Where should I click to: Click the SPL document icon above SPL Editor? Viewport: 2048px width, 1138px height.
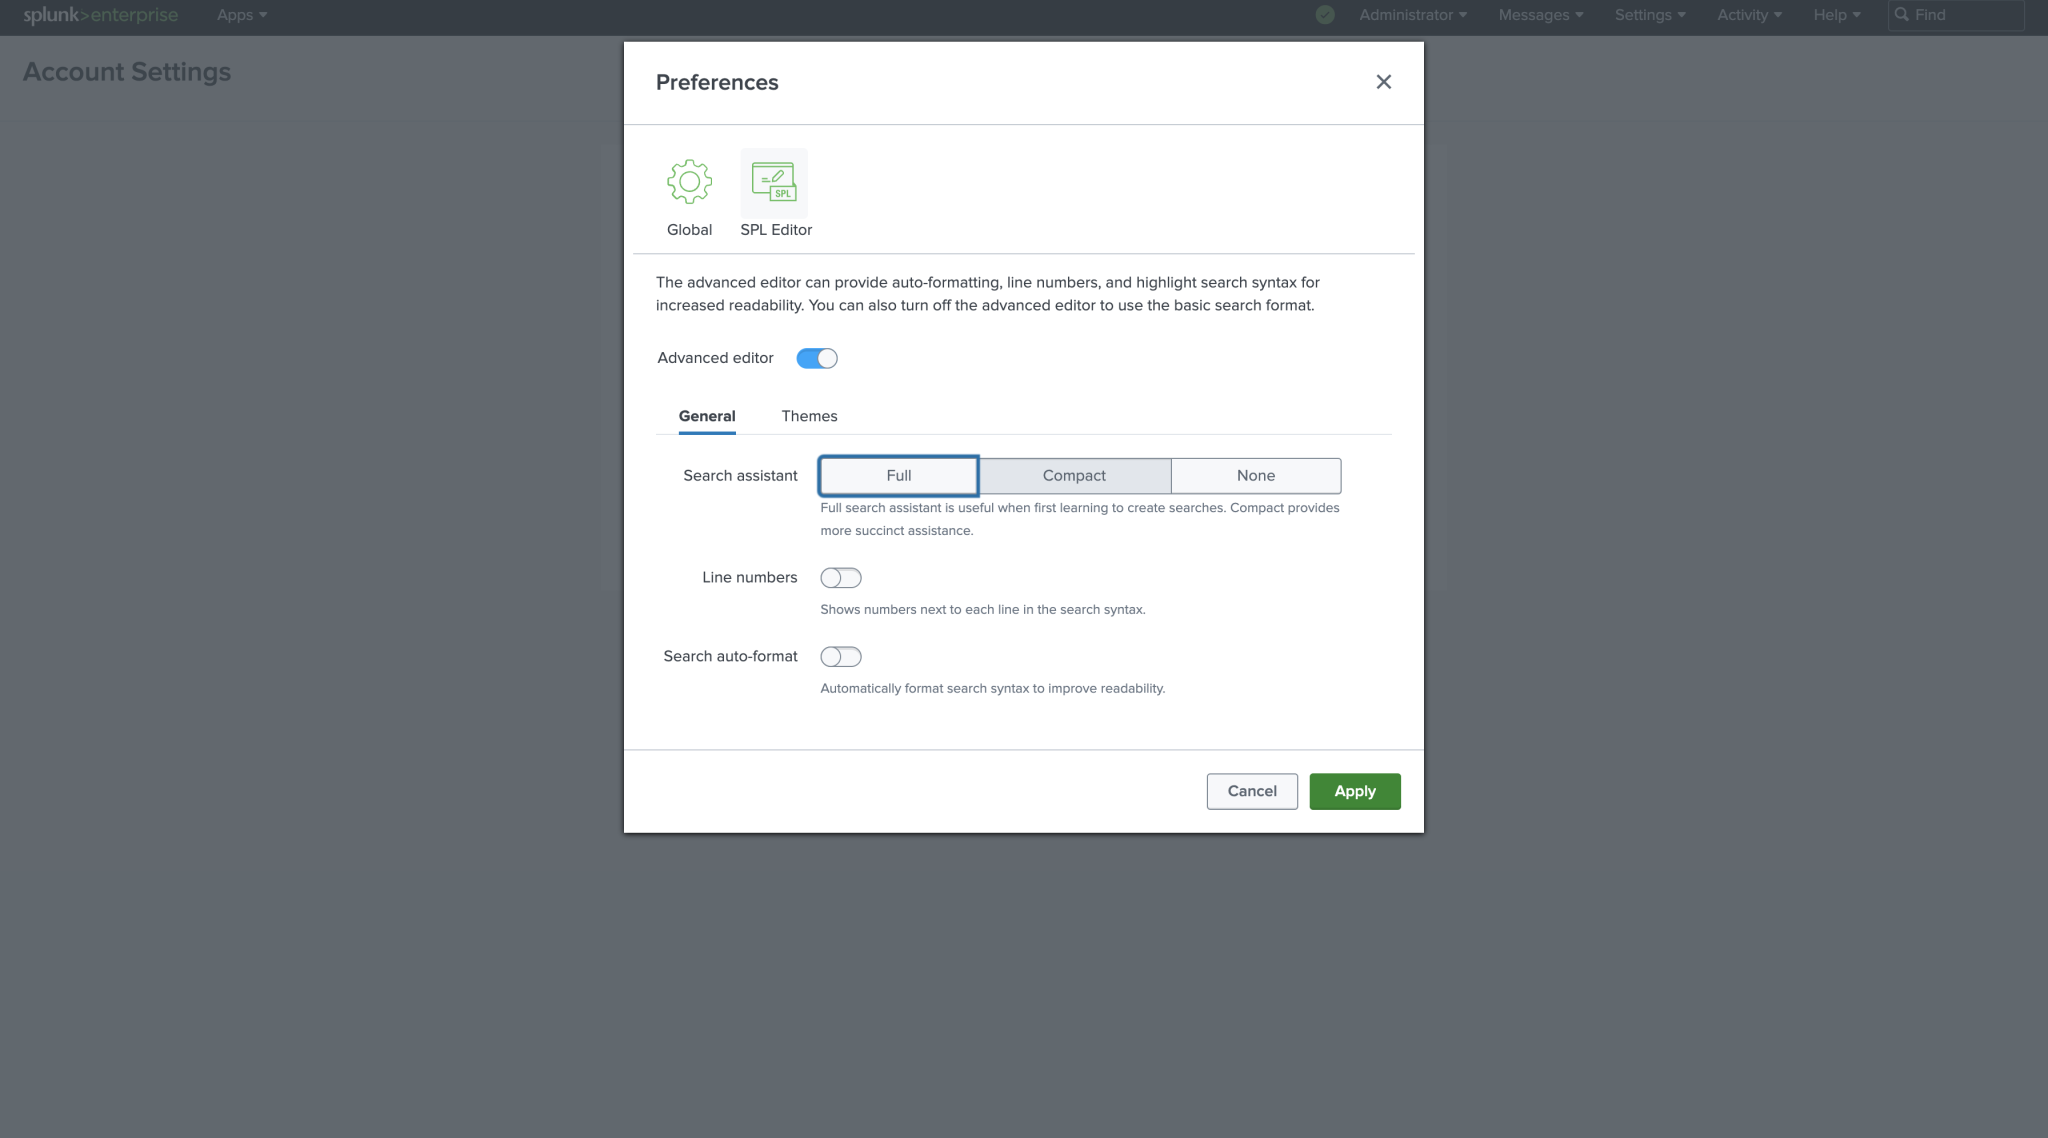(774, 182)
